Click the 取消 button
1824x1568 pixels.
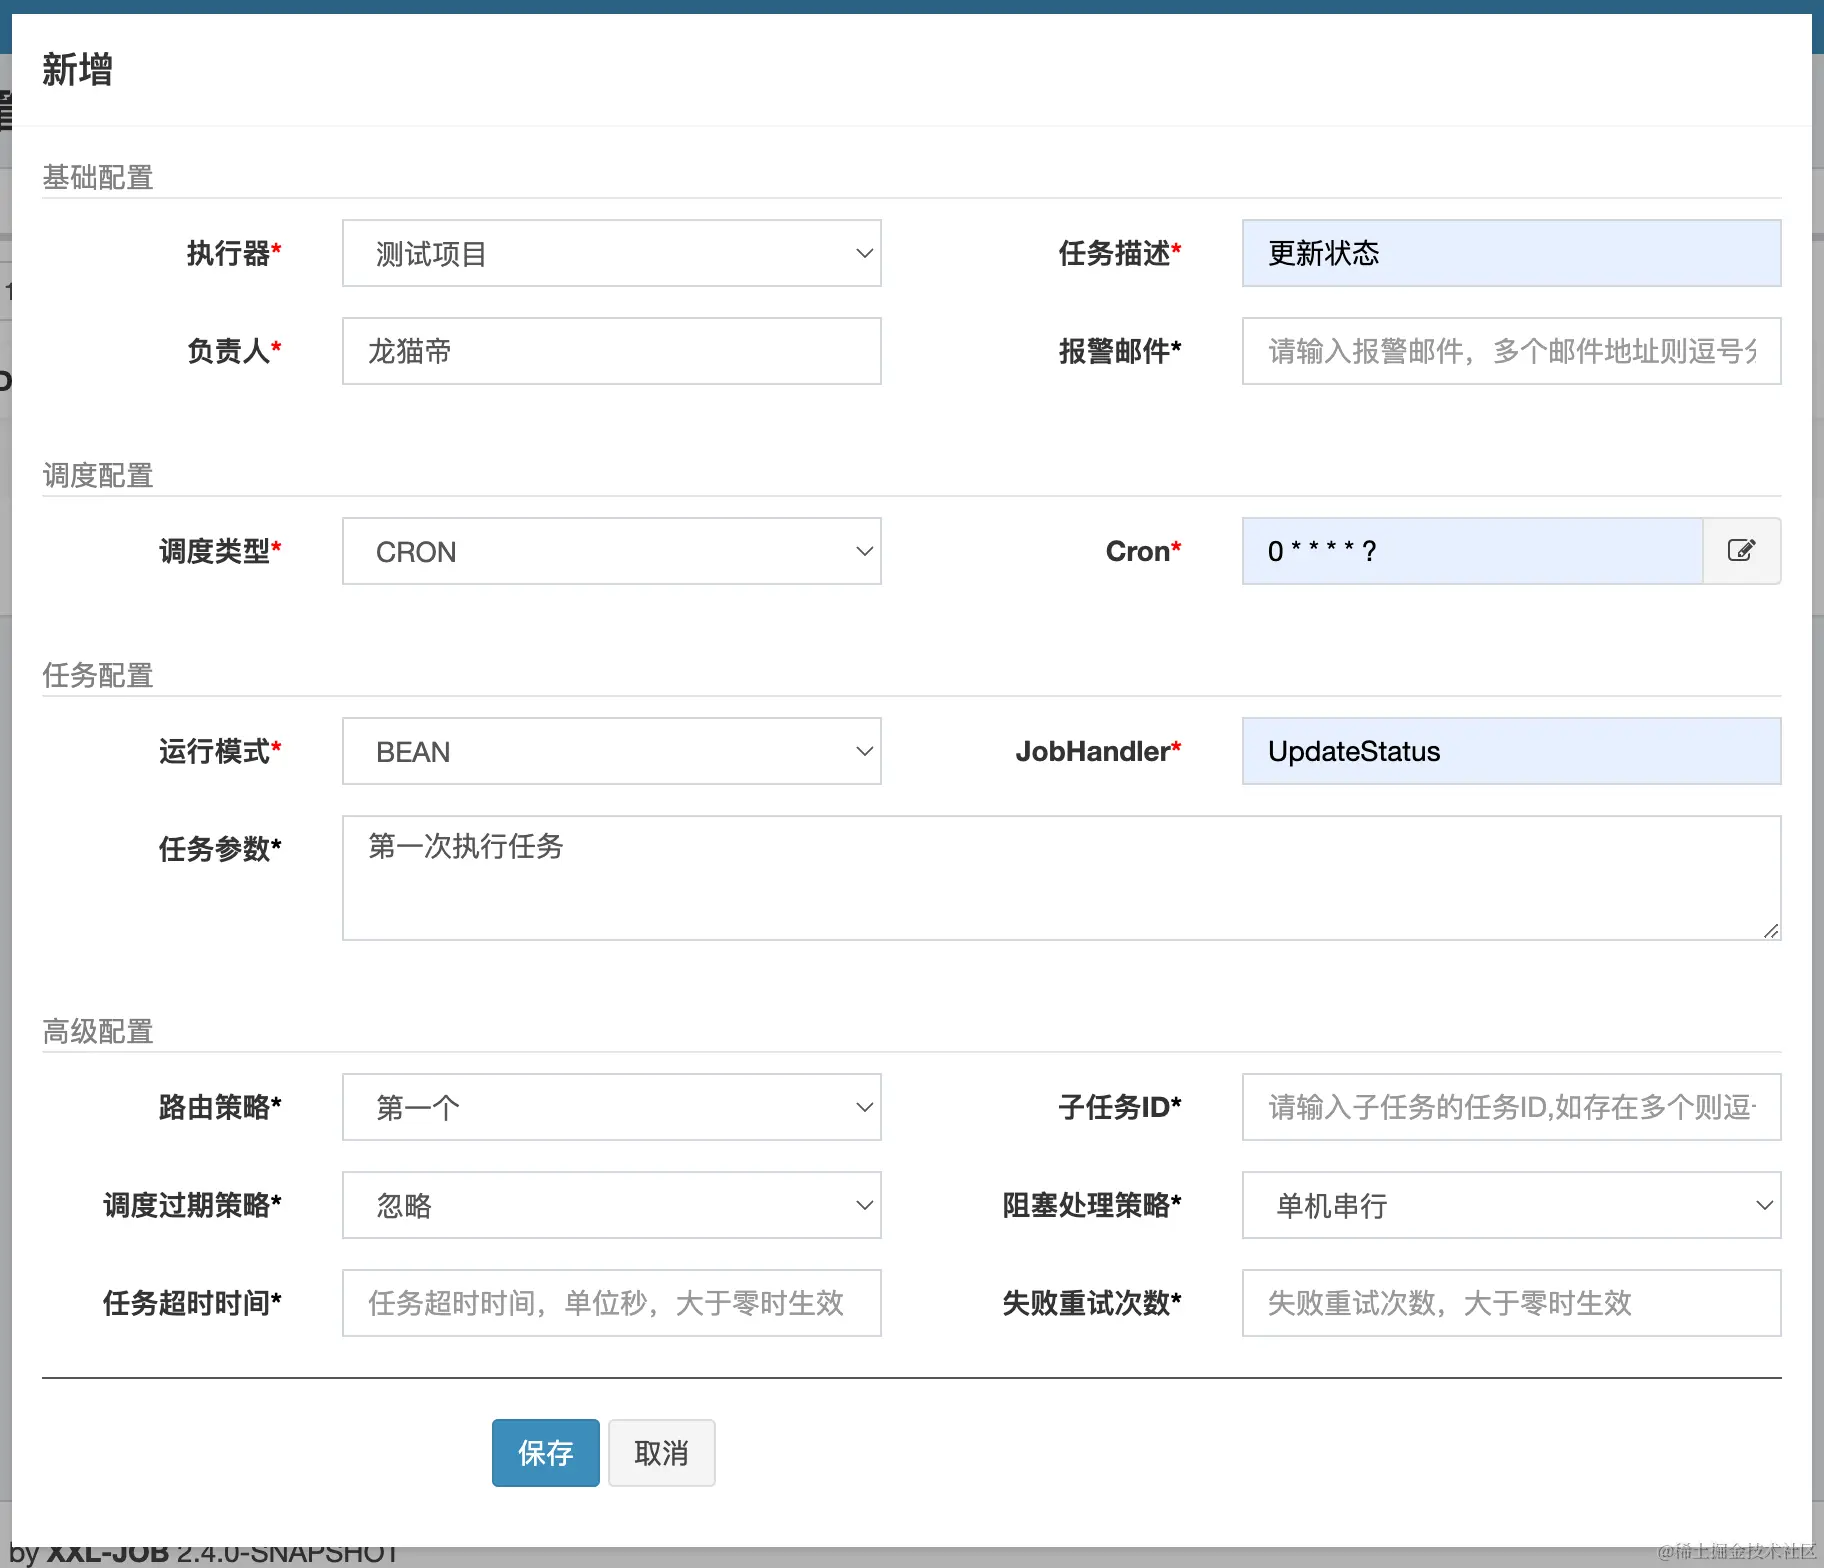point(662,1453)
